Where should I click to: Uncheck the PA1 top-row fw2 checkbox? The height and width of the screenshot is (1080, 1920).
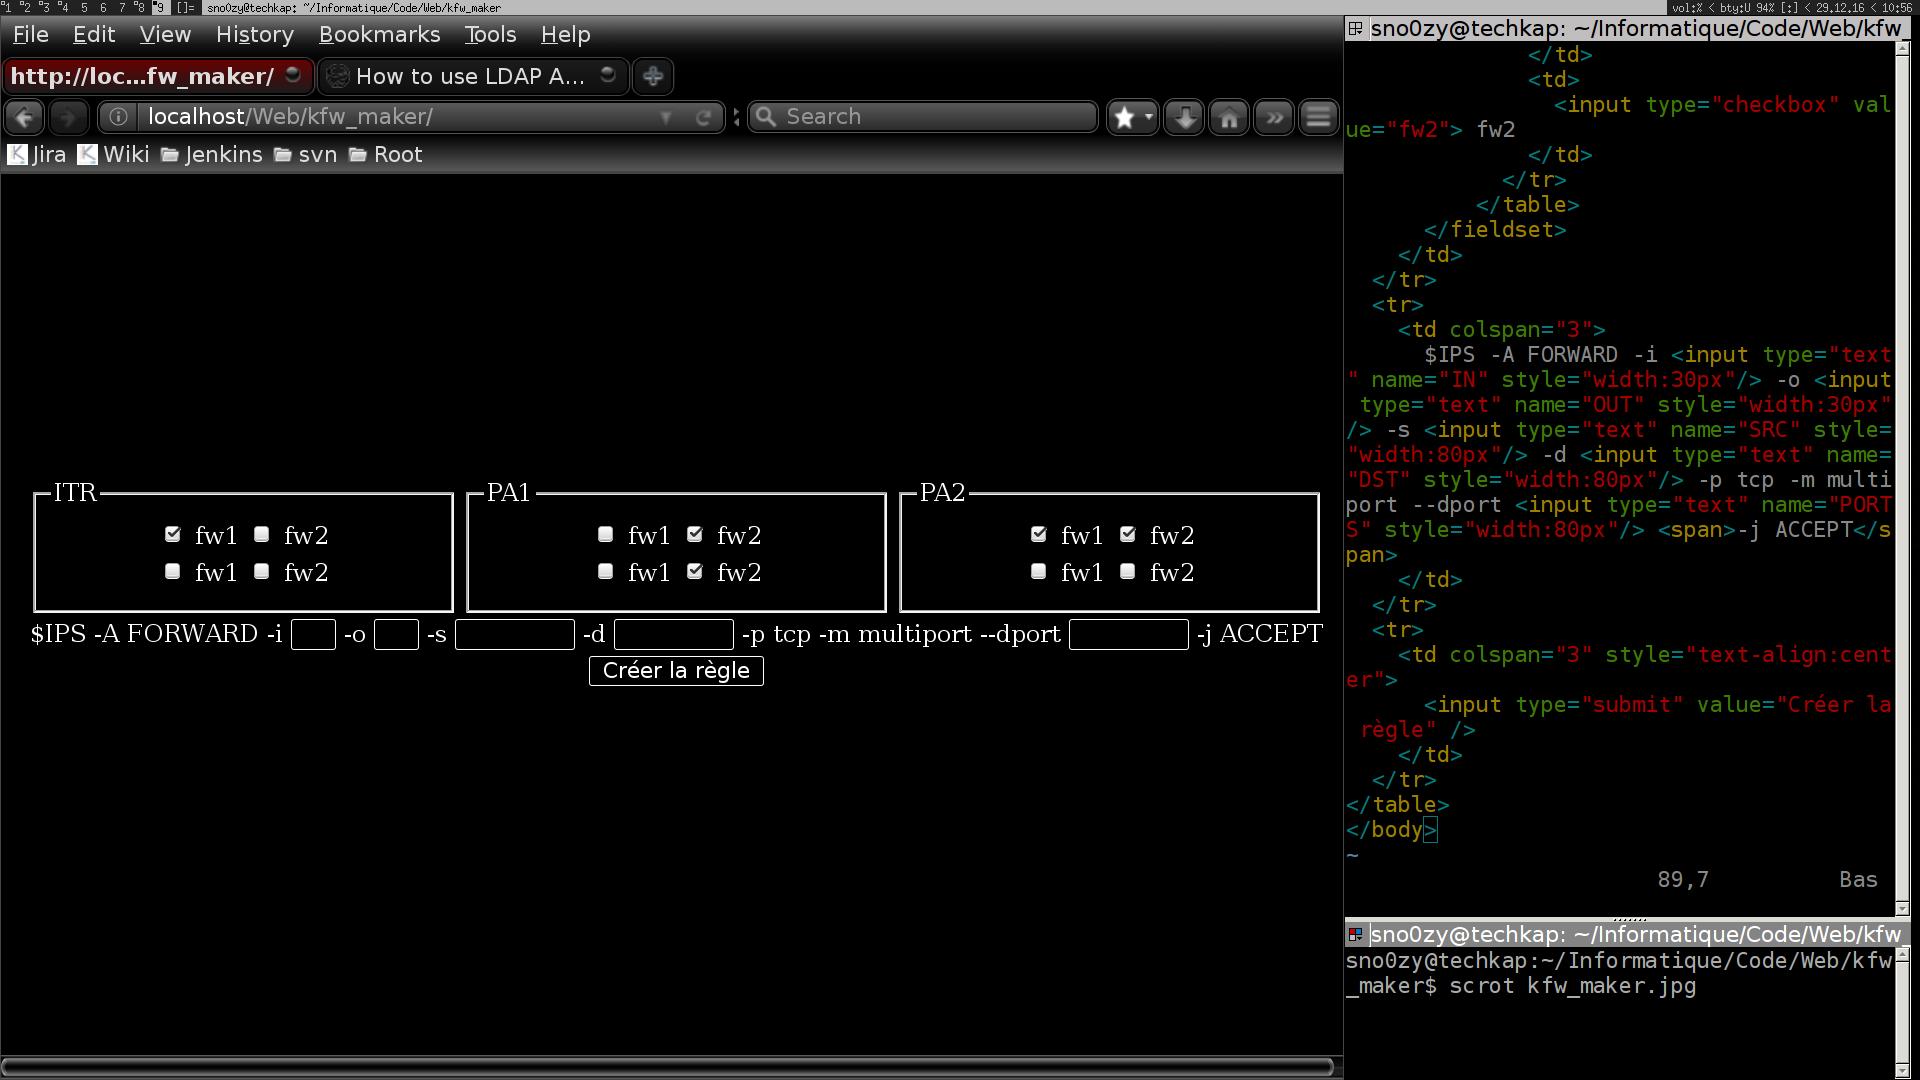(695, 534)
